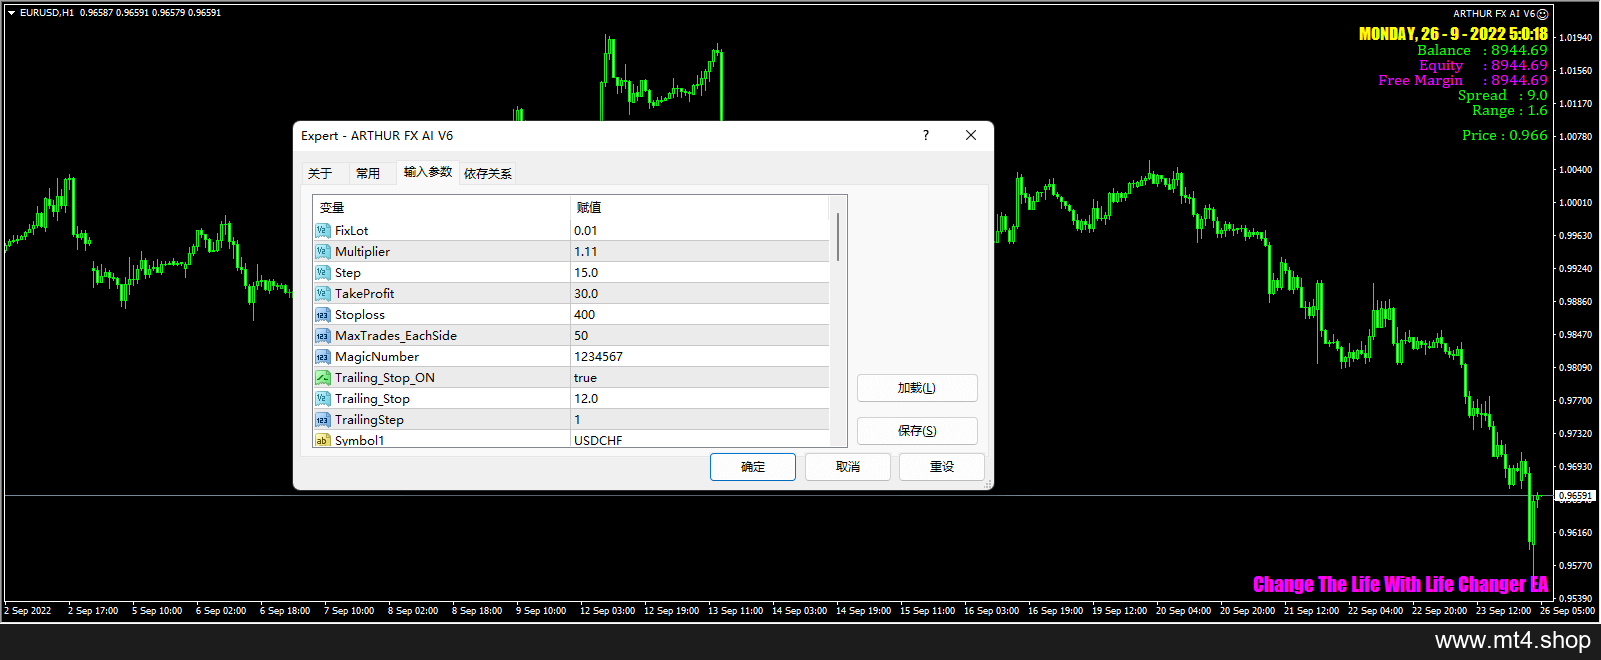Click the Trailing_Stop_ON variable name

coord(385,378)
